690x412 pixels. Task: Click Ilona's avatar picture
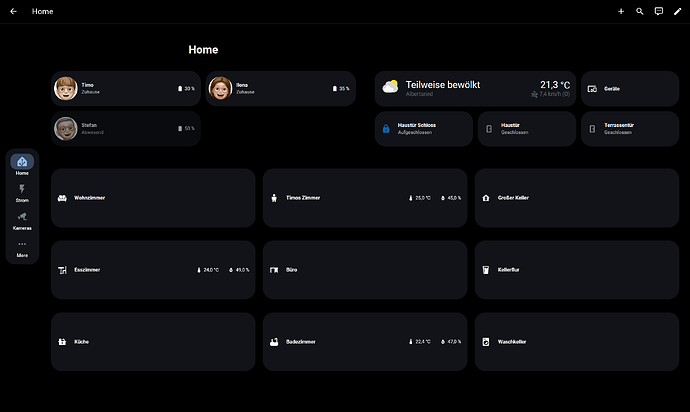220,88
